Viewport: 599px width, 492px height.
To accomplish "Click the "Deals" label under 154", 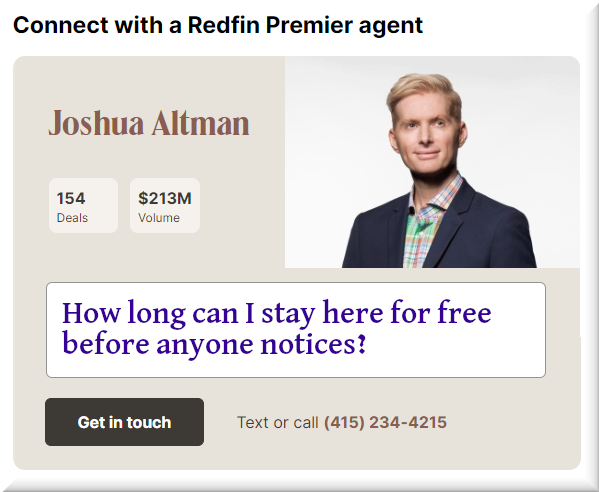I will 72,218.
